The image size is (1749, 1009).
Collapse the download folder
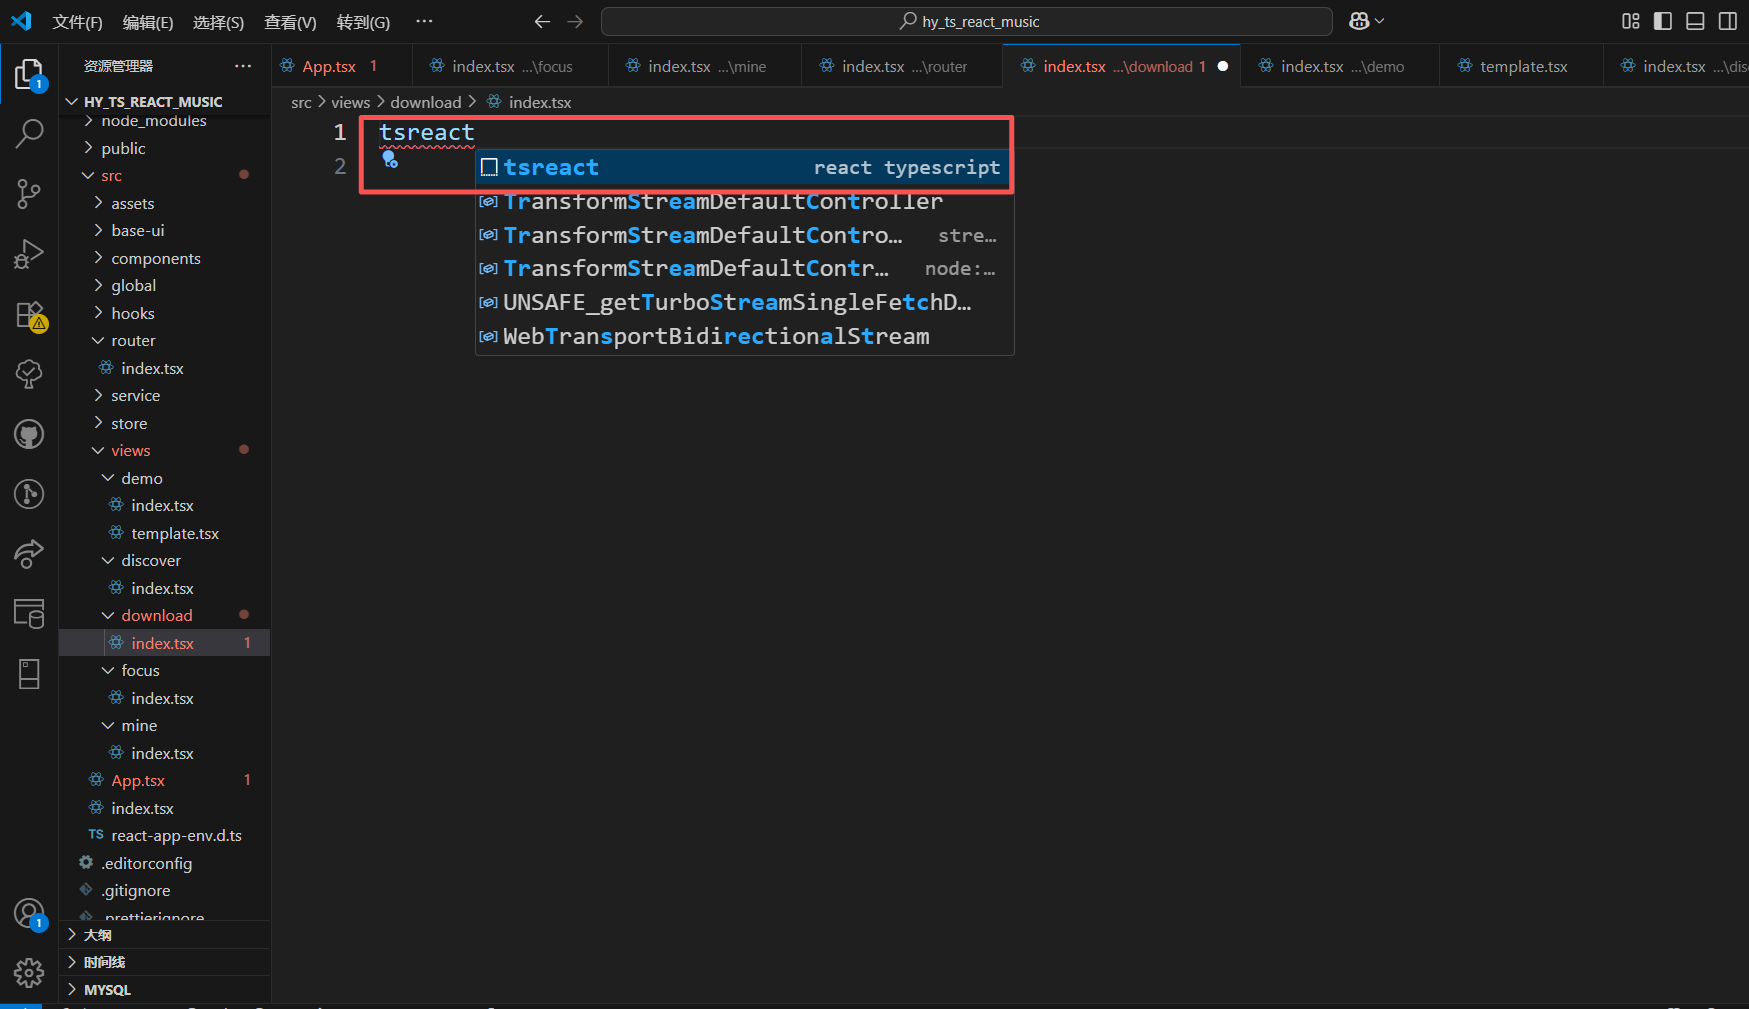point(157,615)
